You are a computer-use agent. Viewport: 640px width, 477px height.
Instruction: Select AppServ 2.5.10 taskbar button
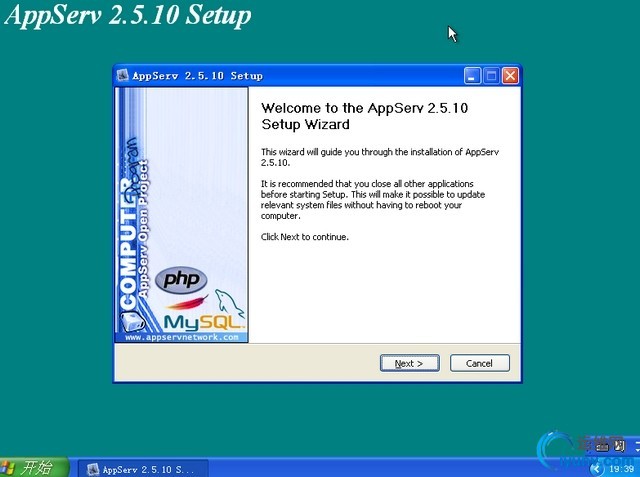tap(143, 469)
